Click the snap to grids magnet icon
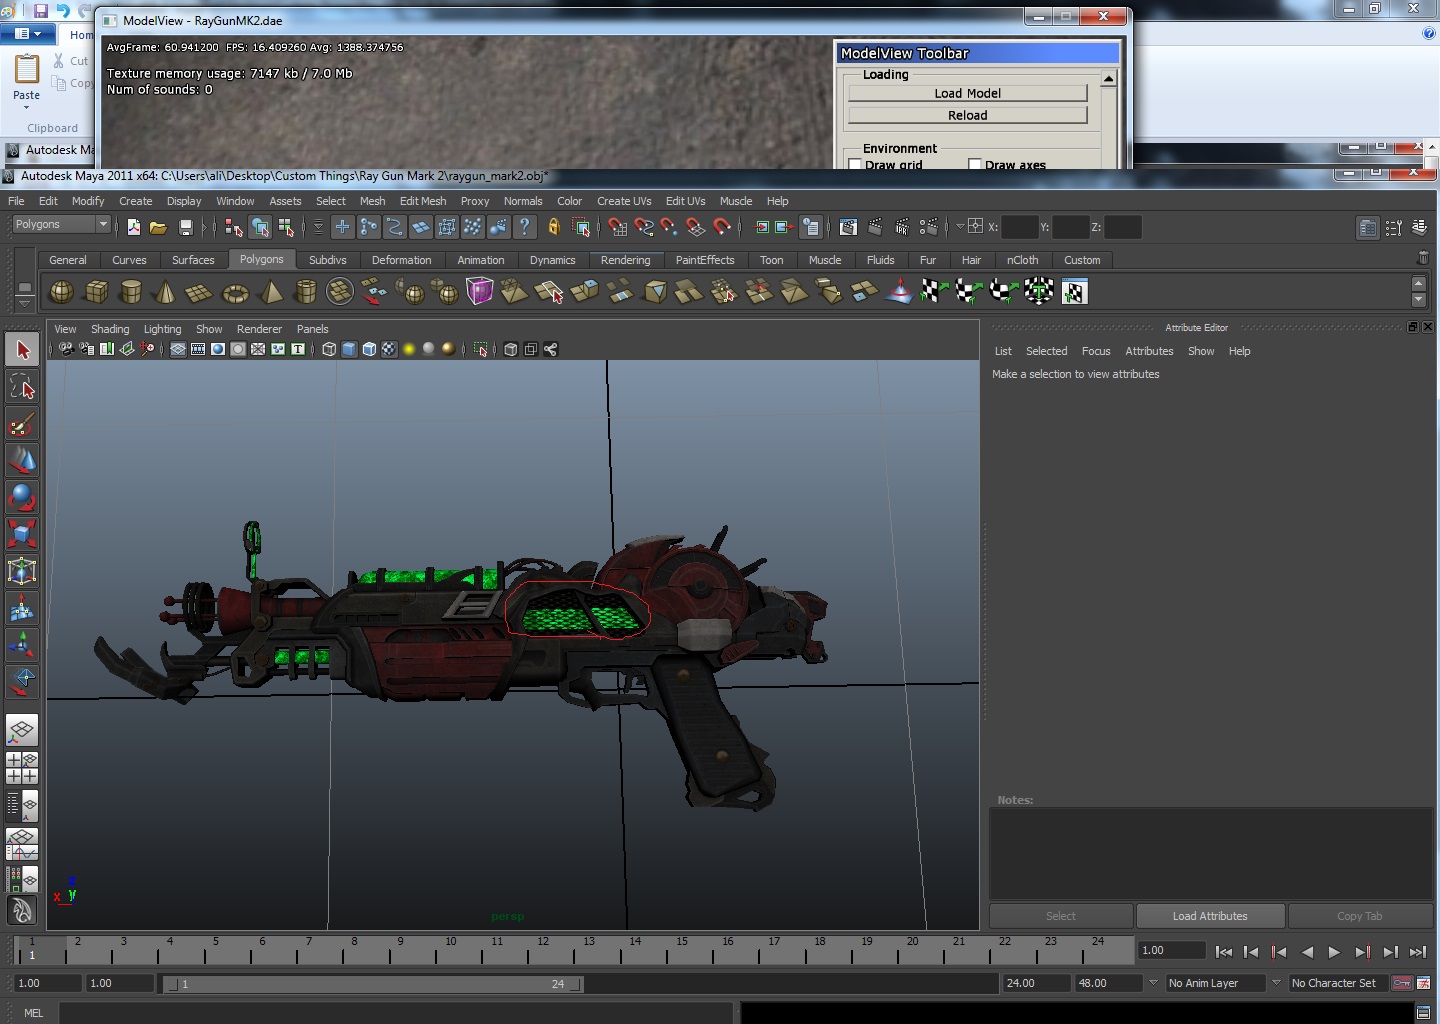Screen dimensions: 1440x1024 pyautogui.click(x=617, y=227)
